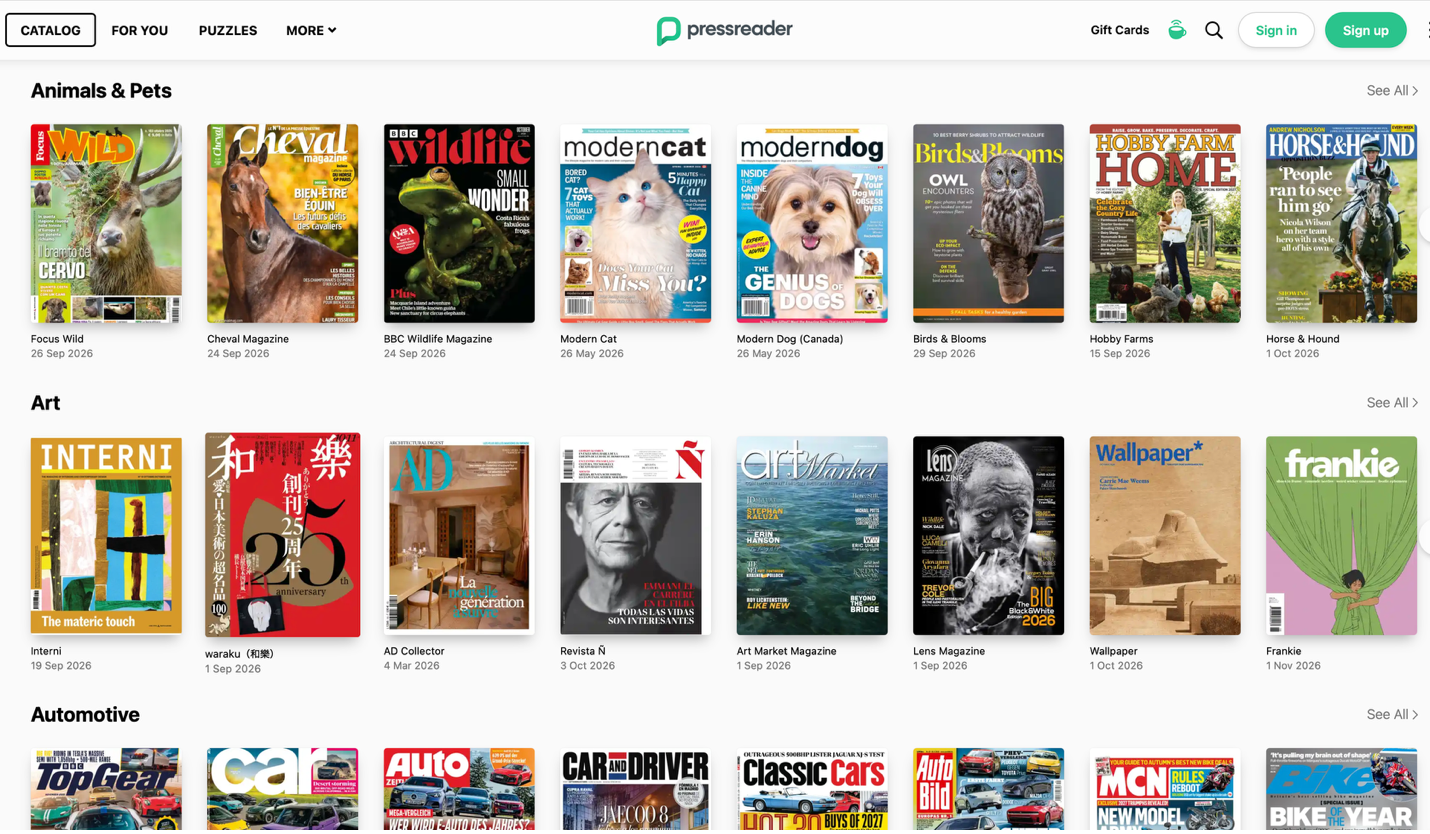Open the Focus Wild cover
Viewport: 1430px width, 834px height.
click(106, 223)
